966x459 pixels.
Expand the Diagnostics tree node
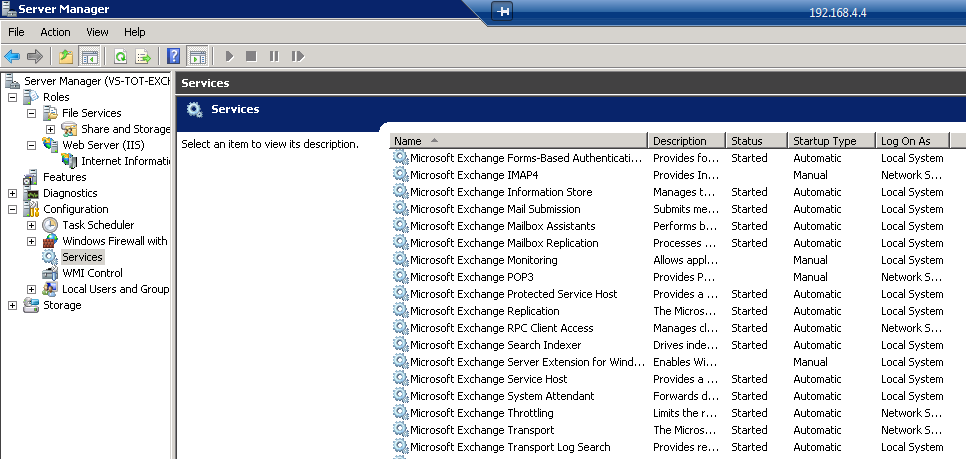(x=12, y=193)
